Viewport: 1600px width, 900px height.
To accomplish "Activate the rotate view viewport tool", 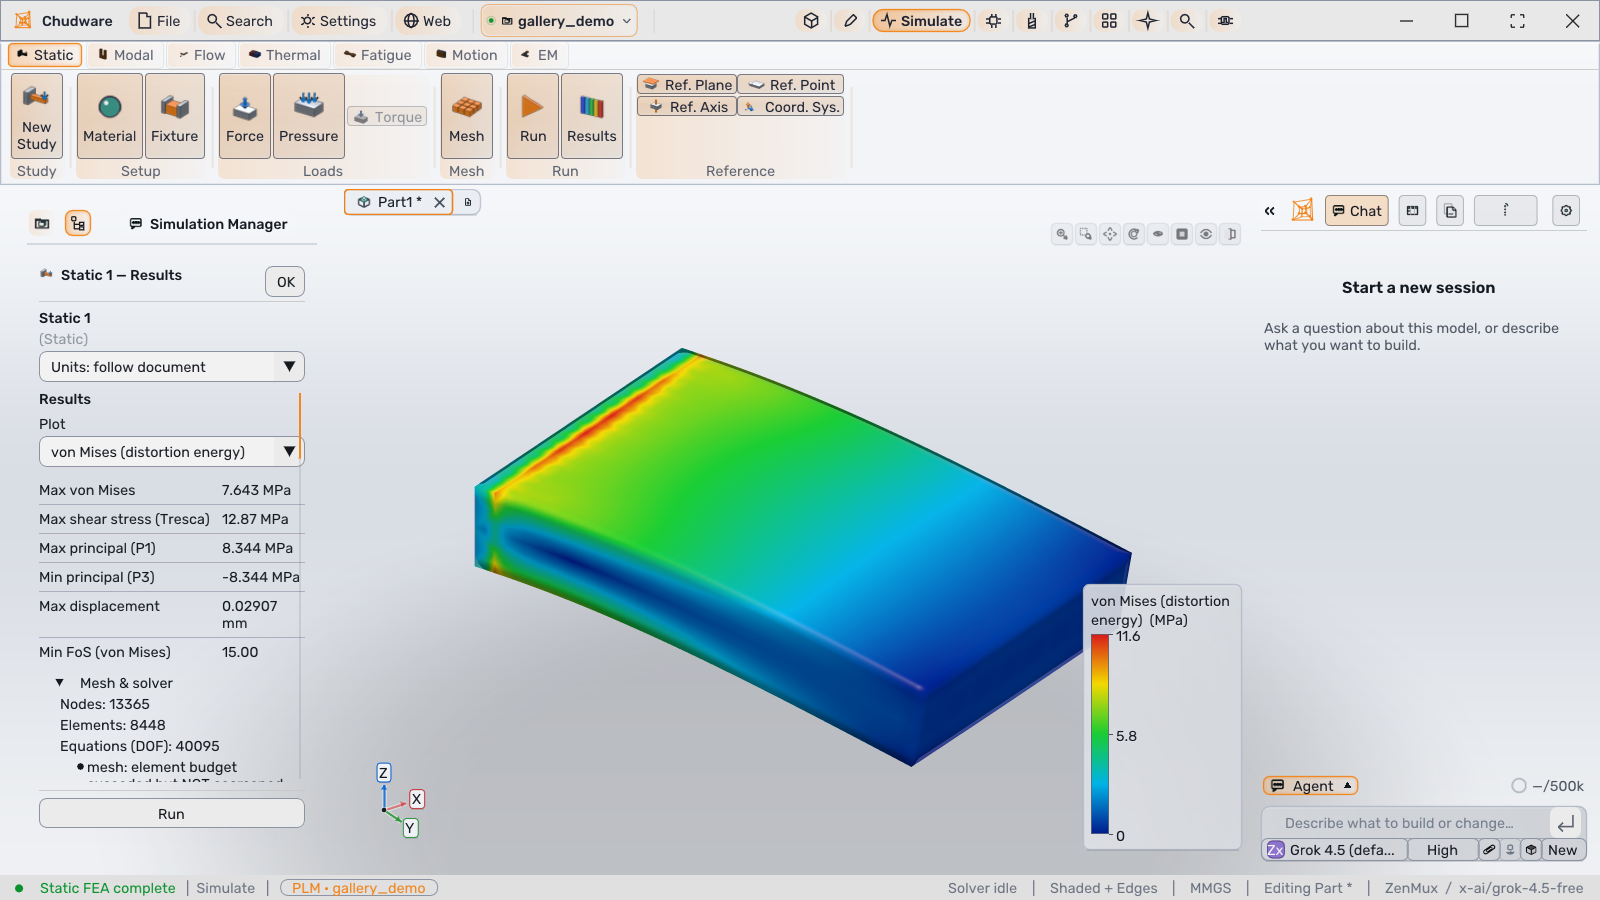I will 1134,234.
